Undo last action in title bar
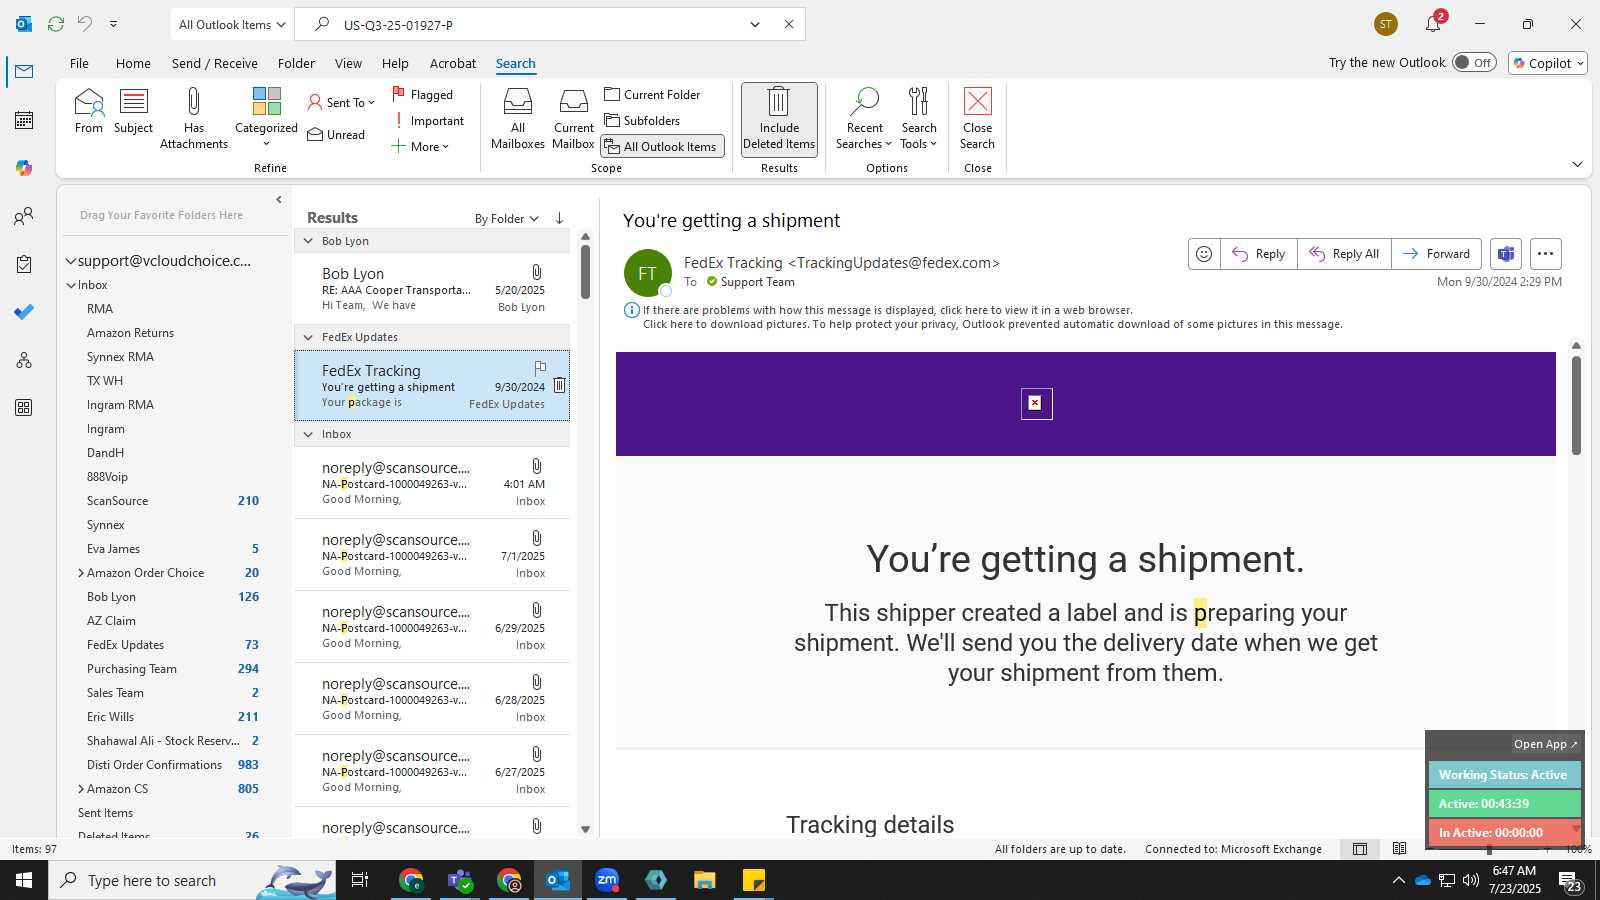This screenshot has width=1600, height=900. (x=85, y=24)
